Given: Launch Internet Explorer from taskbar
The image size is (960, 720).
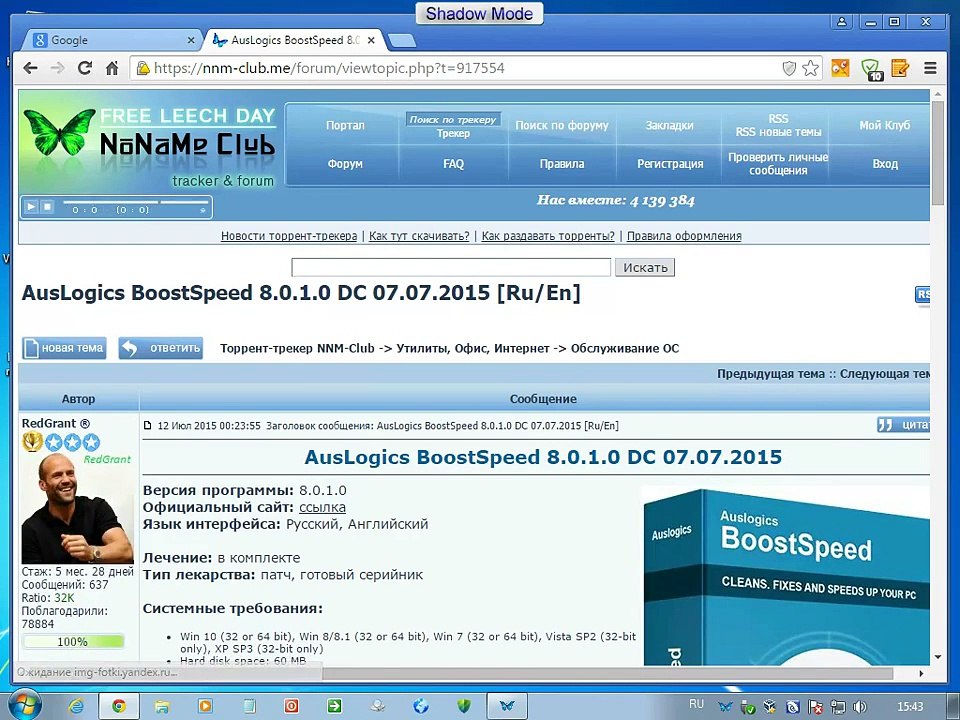Looking at the screenshot, I should (x=76, y=706).
